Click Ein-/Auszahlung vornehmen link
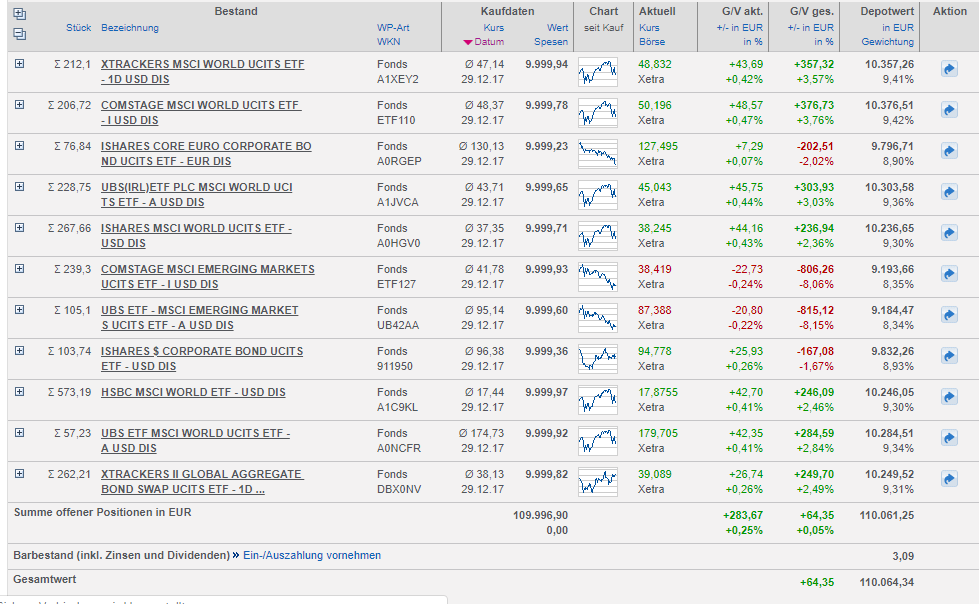Screen dimensions: 979x604 312,555
